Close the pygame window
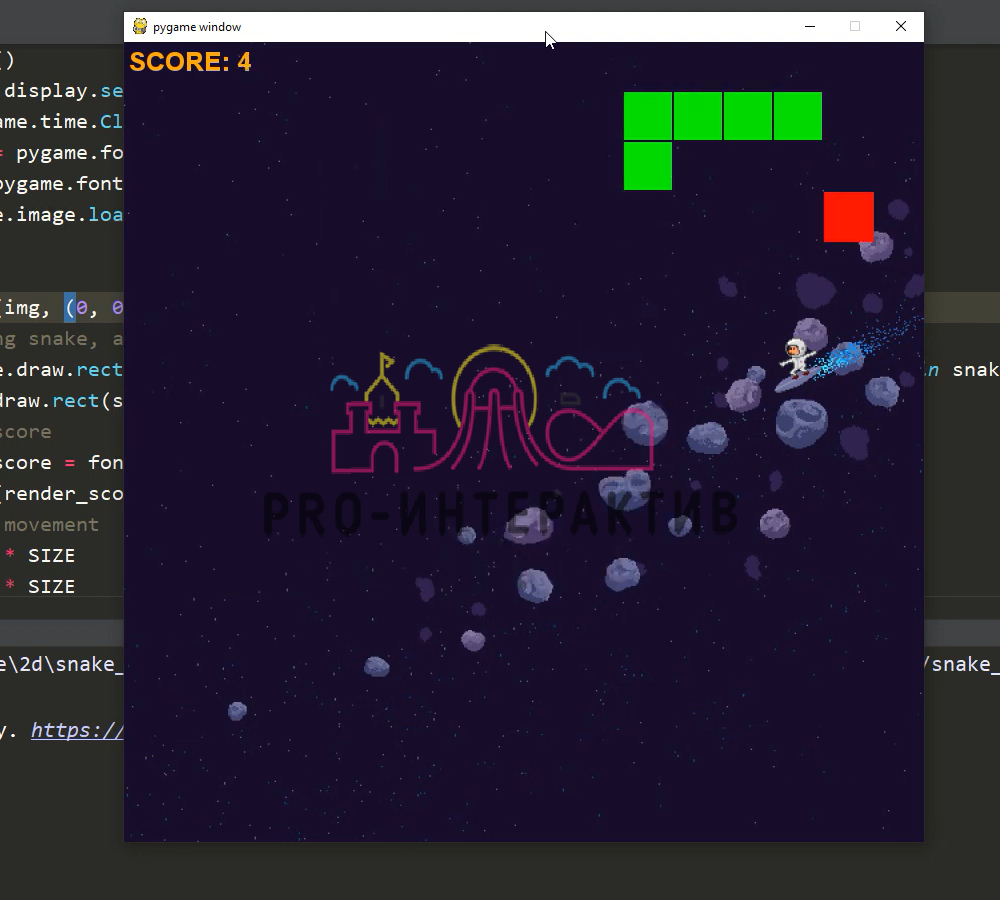 [x=901, y=26]
